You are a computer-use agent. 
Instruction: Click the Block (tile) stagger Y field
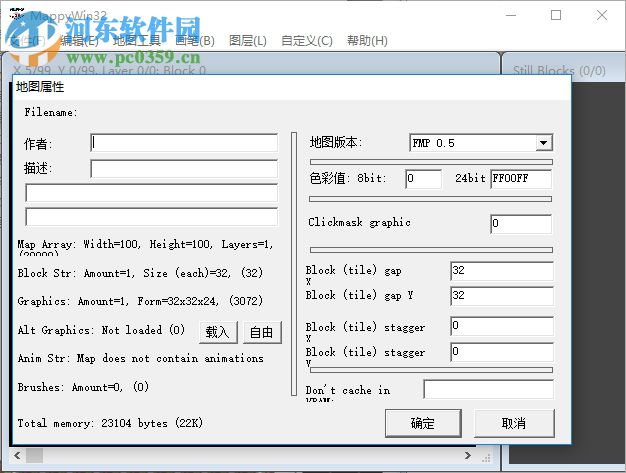point(502,352)
